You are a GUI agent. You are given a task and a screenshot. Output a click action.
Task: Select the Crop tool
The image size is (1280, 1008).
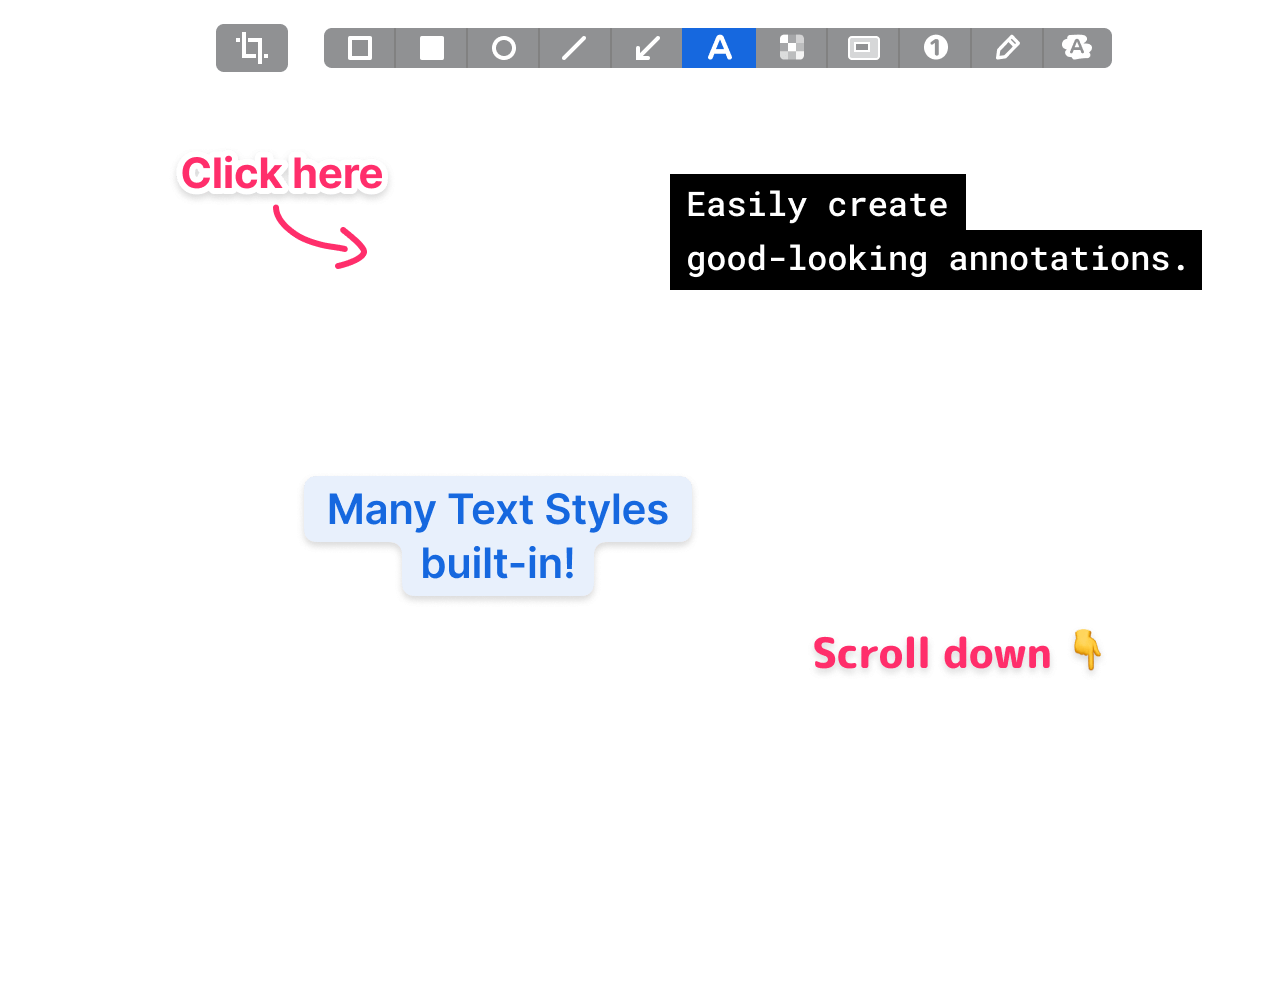[x=252, y=48]
